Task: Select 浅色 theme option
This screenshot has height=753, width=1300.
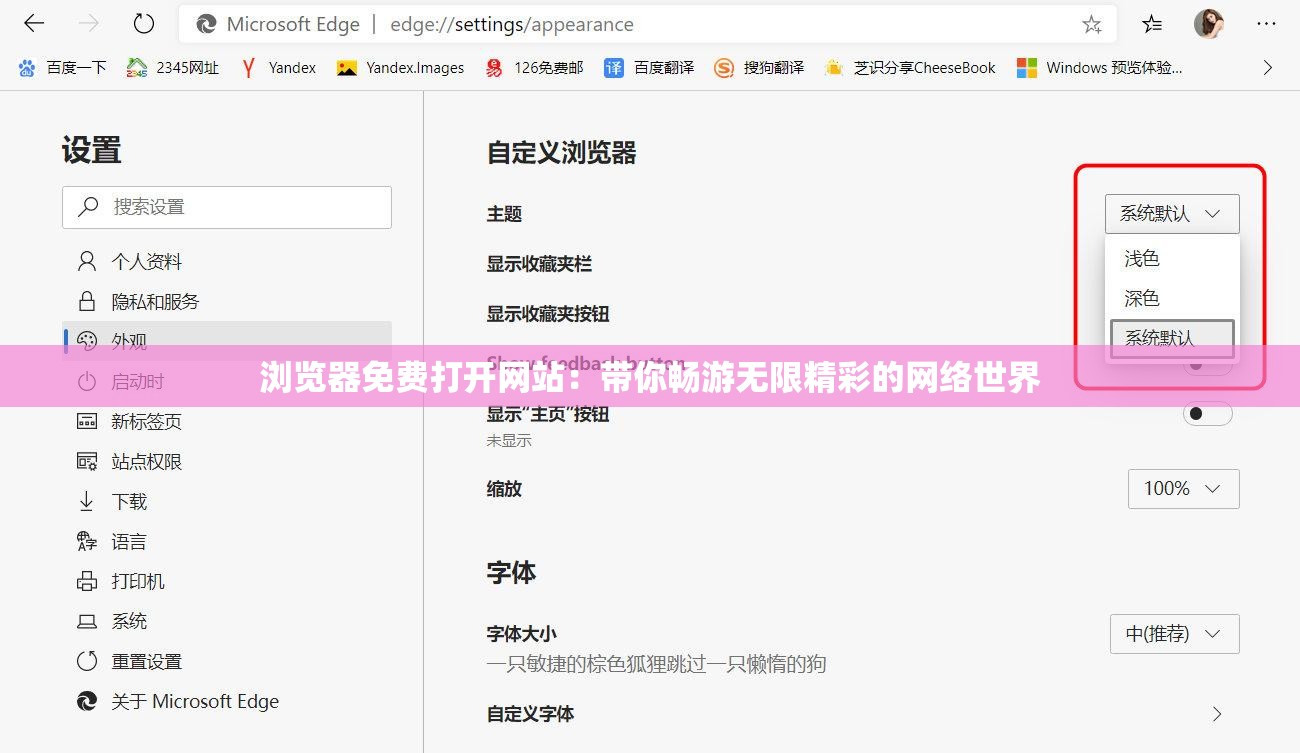Action: tap(1172, 259)
